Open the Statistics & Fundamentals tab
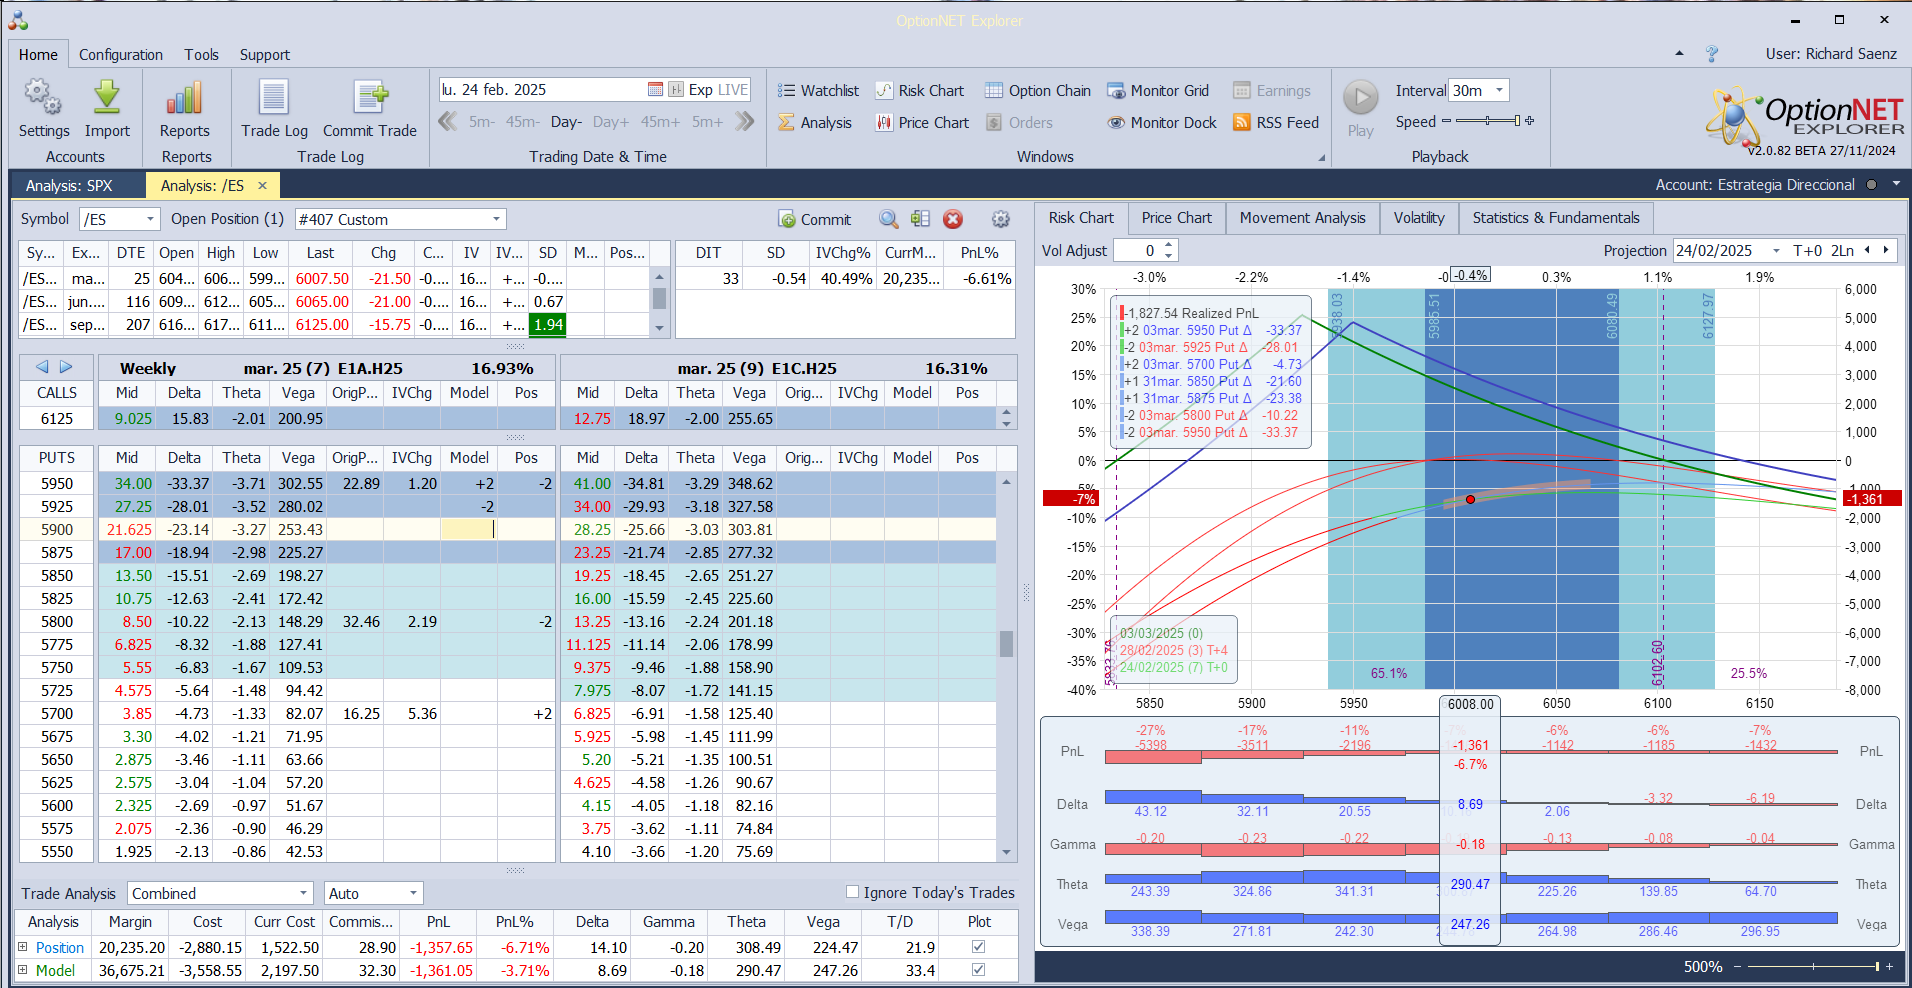Viewport: 1912px width, 988px height. point(1556,218)
